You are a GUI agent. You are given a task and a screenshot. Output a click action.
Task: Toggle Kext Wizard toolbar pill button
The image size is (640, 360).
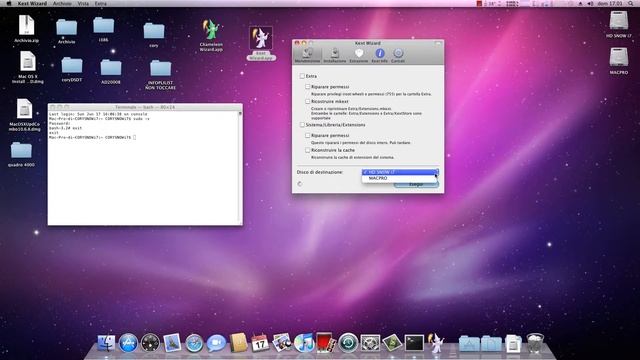tap(438, 43)
